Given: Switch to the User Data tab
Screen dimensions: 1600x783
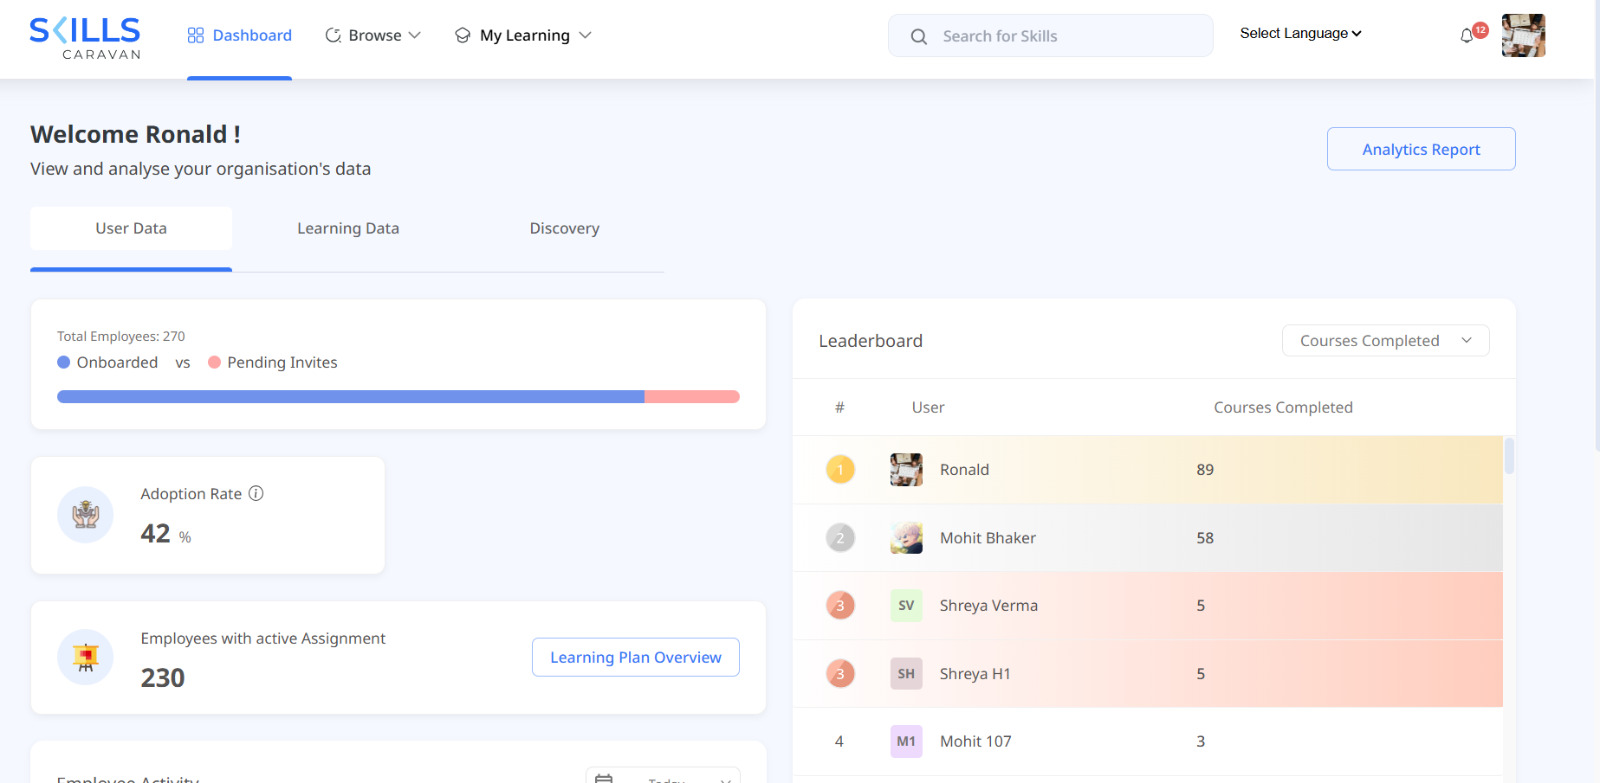Looking at the screenshot, I should click(131, 228).
